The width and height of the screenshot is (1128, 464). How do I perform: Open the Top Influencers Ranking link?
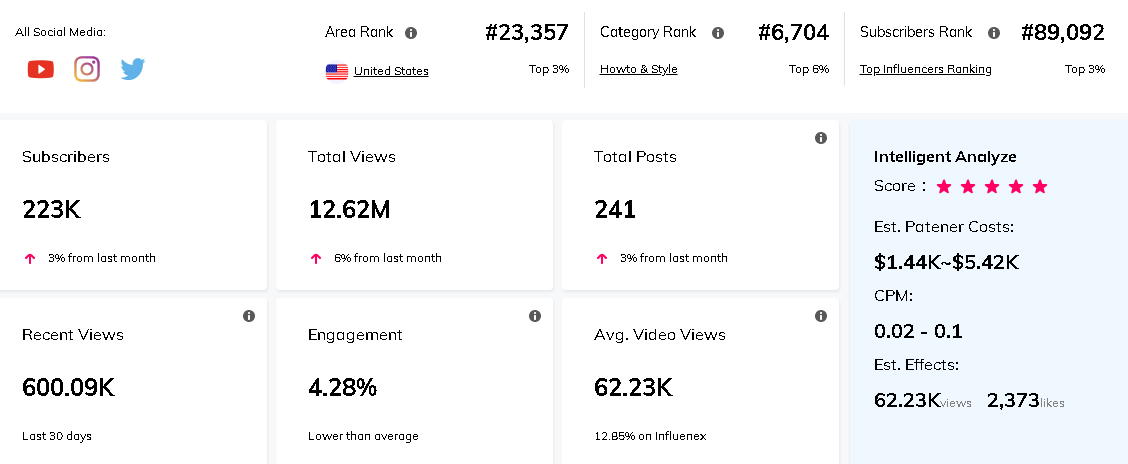click(925, 69)
